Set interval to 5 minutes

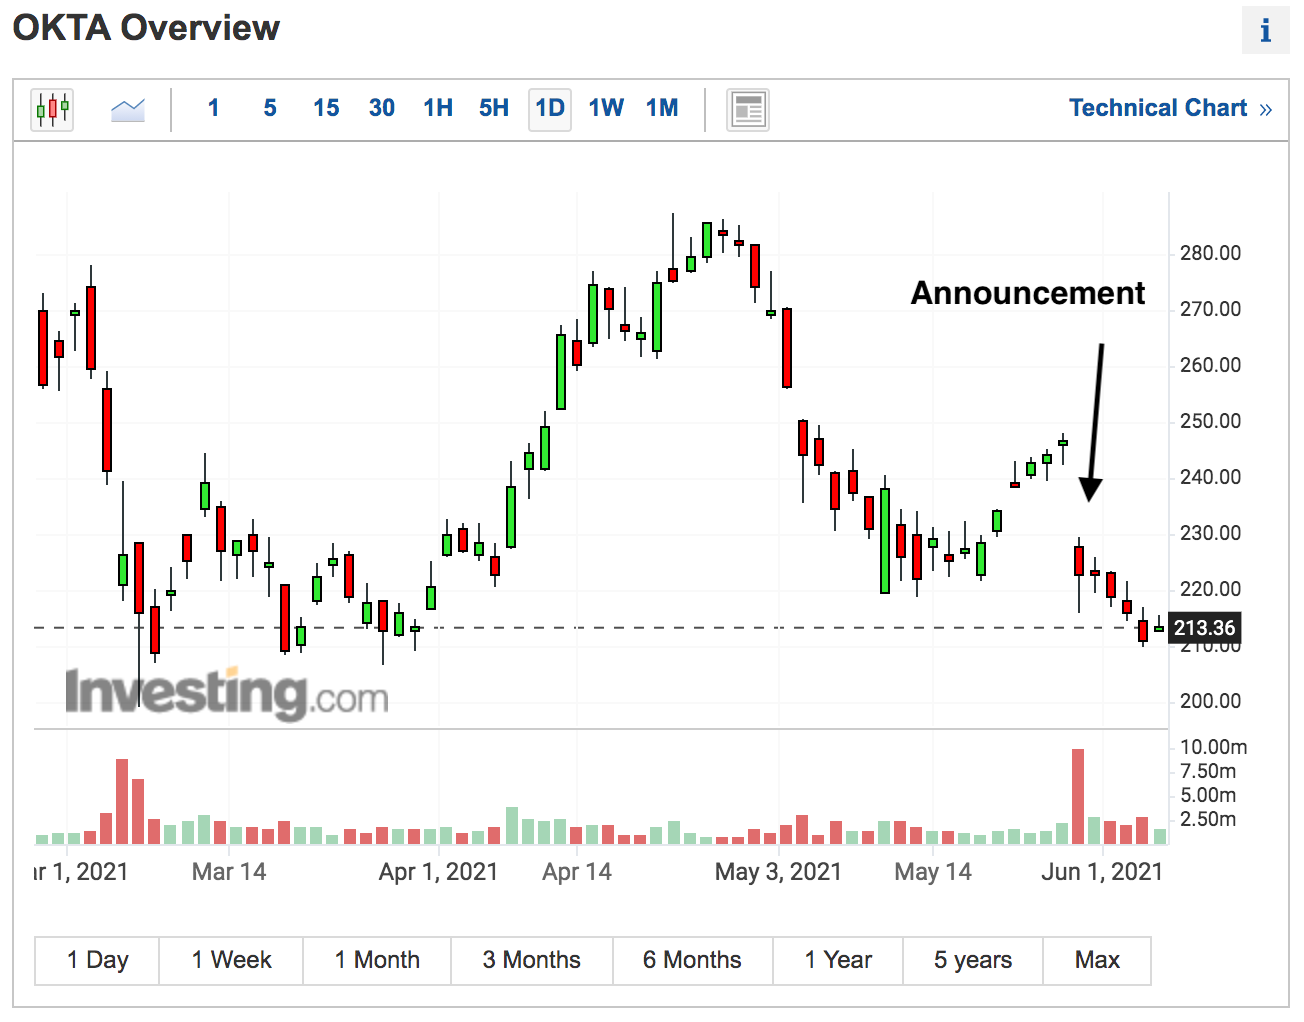(270, 108)
